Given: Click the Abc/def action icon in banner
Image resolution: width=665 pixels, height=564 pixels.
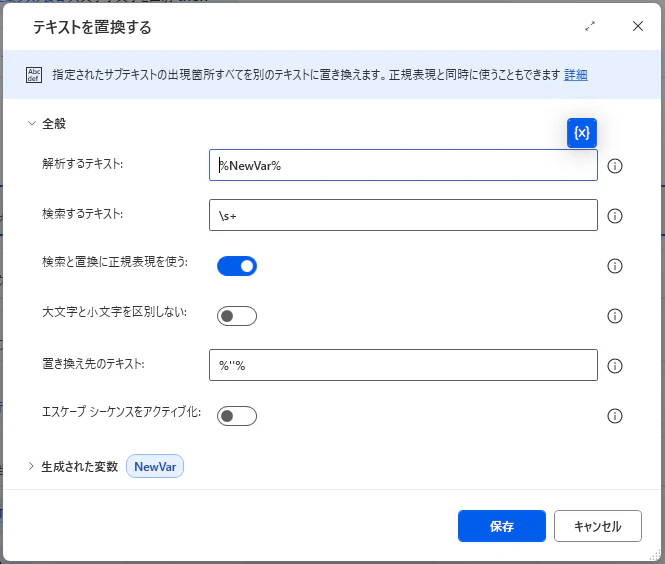Looking at the screenshot, I should tap(34, 75).
